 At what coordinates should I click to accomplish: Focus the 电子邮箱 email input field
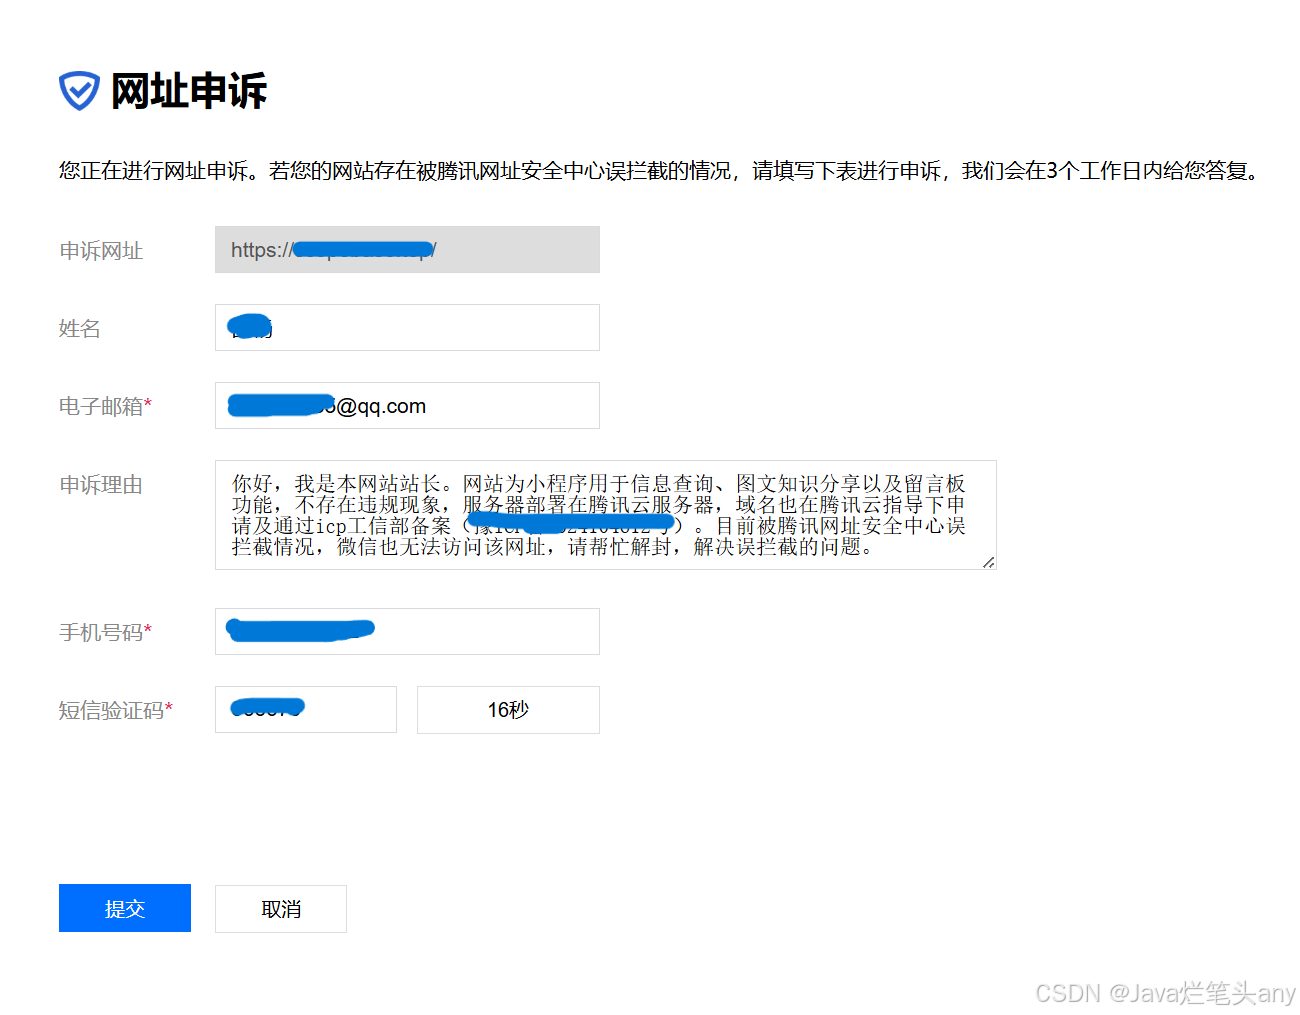(407, 406)
